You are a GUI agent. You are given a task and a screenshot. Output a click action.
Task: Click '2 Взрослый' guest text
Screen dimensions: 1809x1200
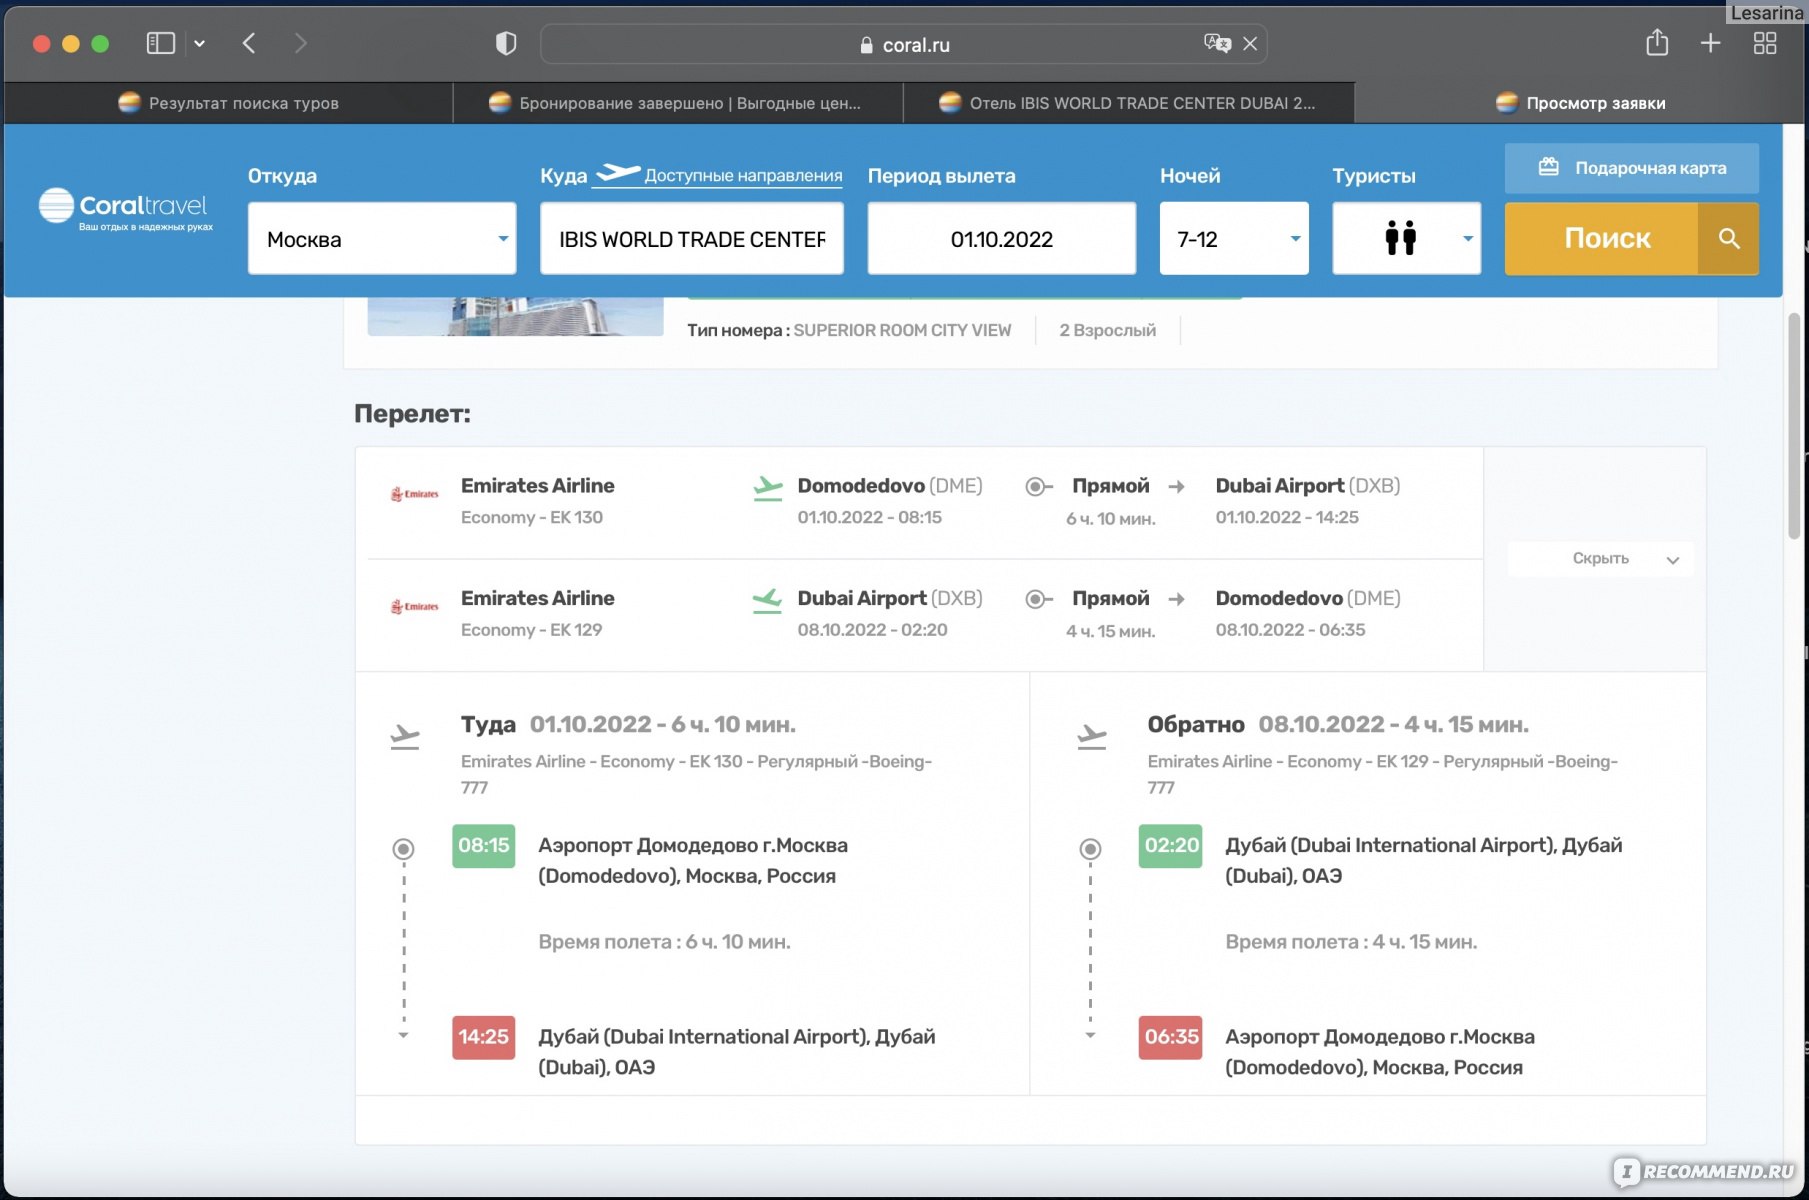tap(1107, 330)
